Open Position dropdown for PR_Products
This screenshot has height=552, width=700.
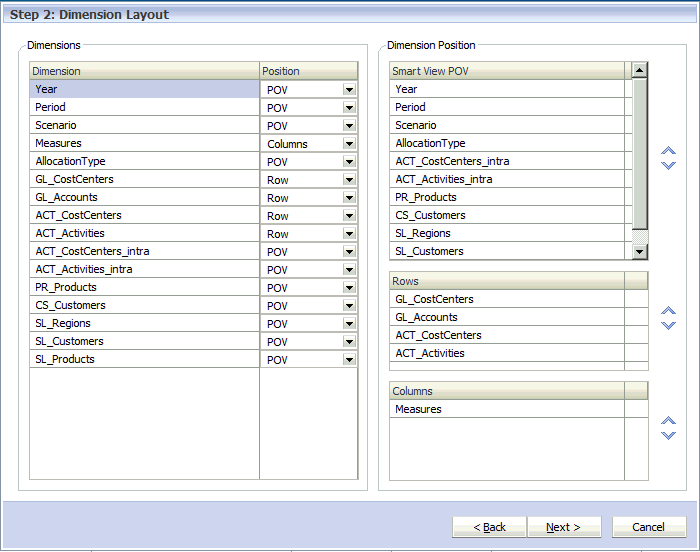point(349,288)
